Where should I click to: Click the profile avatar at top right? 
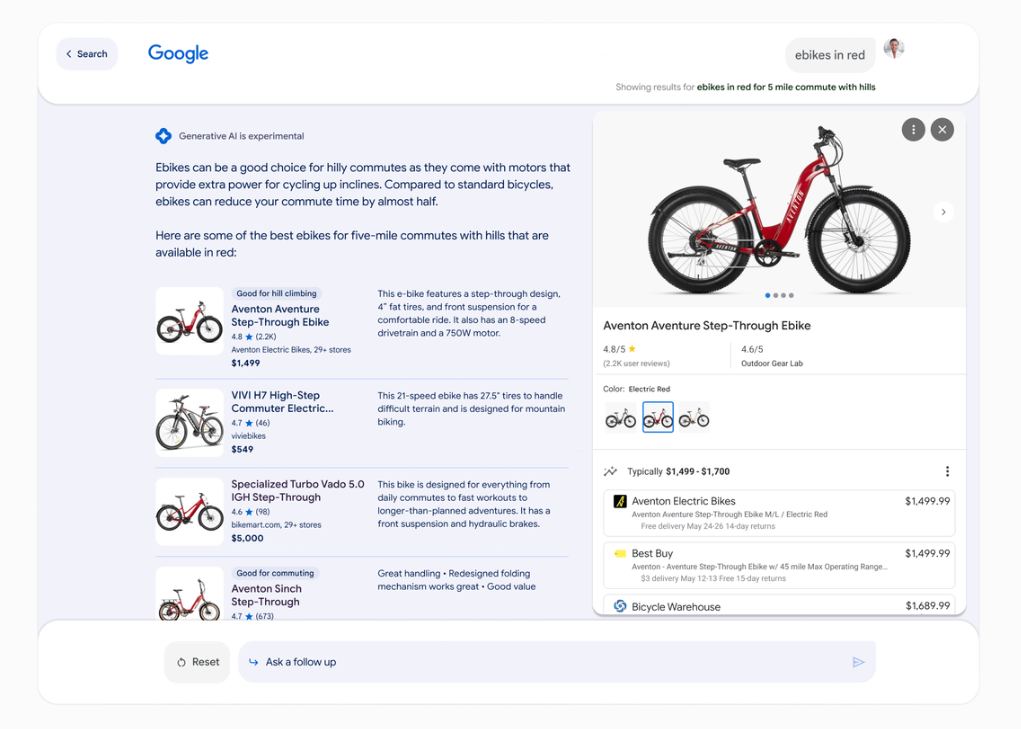(893, 48)
